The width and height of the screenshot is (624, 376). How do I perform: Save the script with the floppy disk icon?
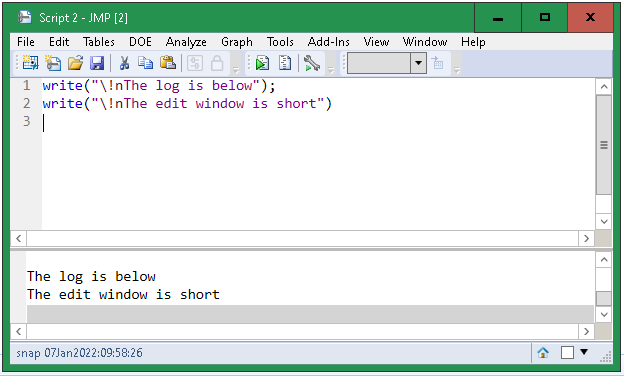97,63
